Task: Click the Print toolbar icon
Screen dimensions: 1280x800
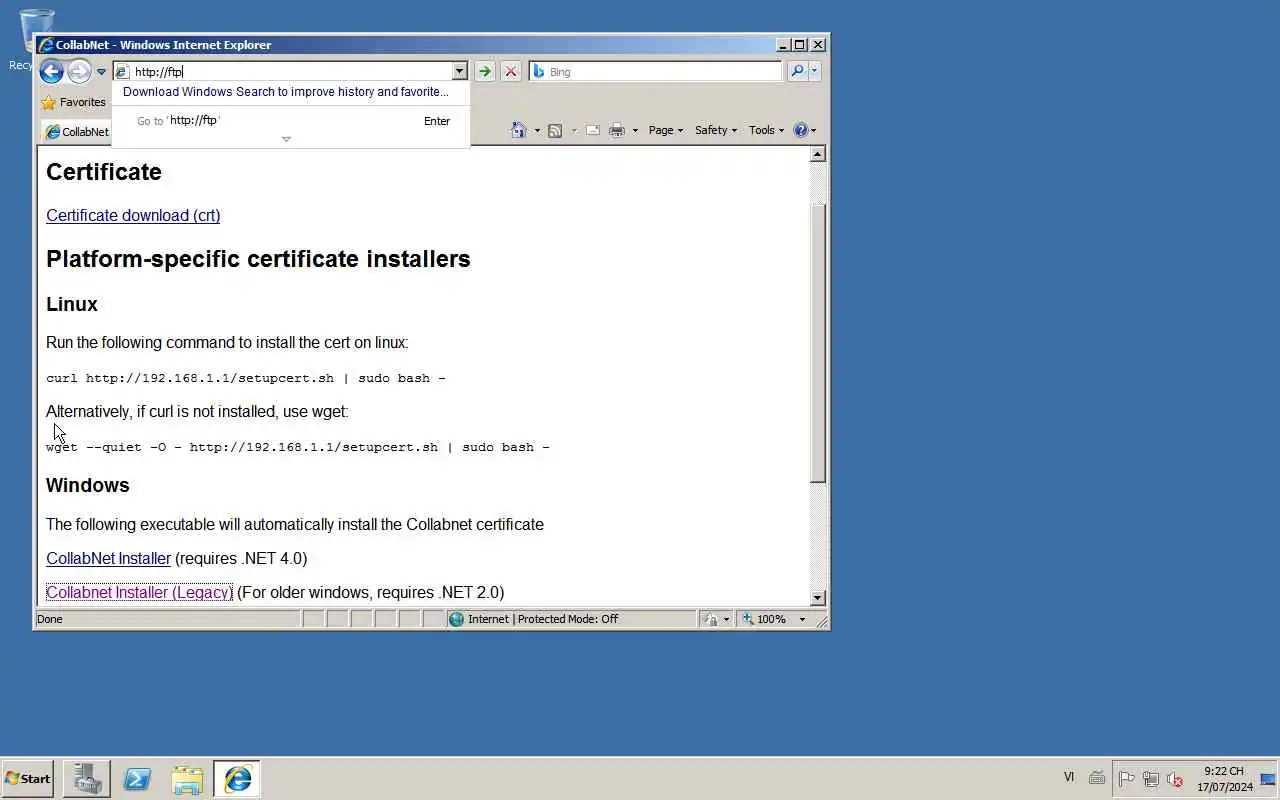Action: [x=617, y=130]
